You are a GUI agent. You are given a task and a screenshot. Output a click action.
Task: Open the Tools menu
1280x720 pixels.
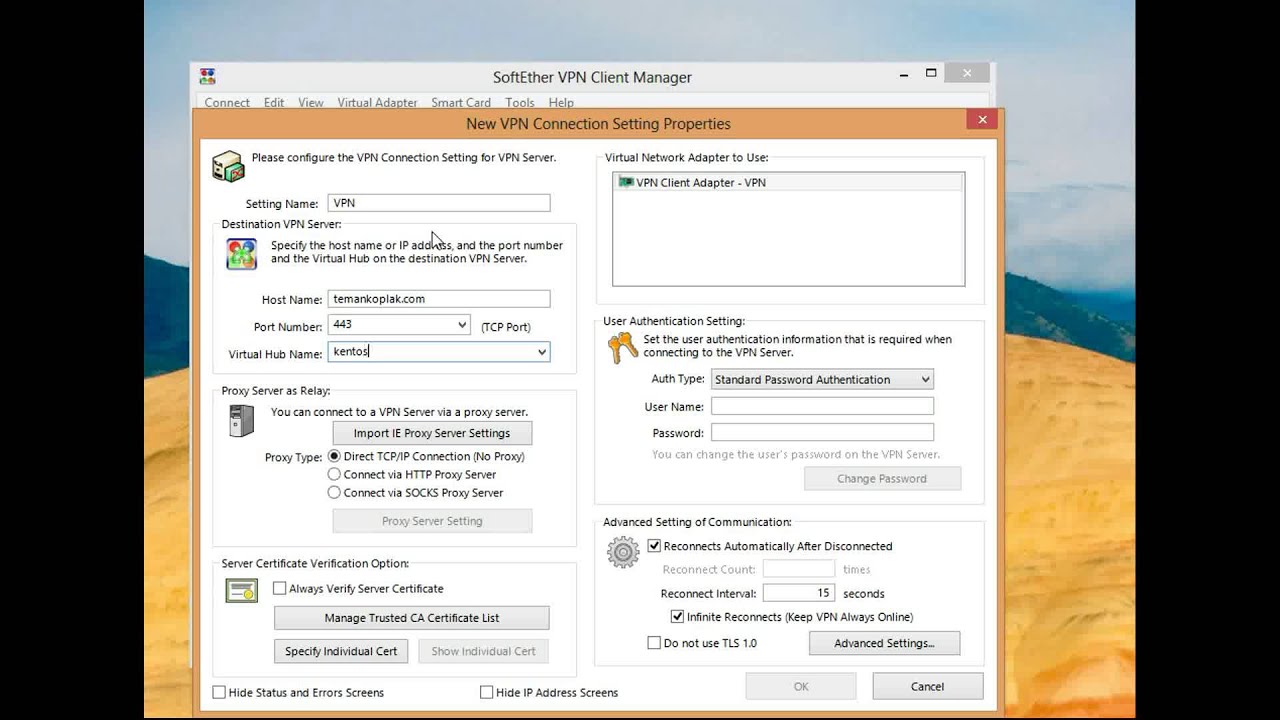tap(520, 102)
